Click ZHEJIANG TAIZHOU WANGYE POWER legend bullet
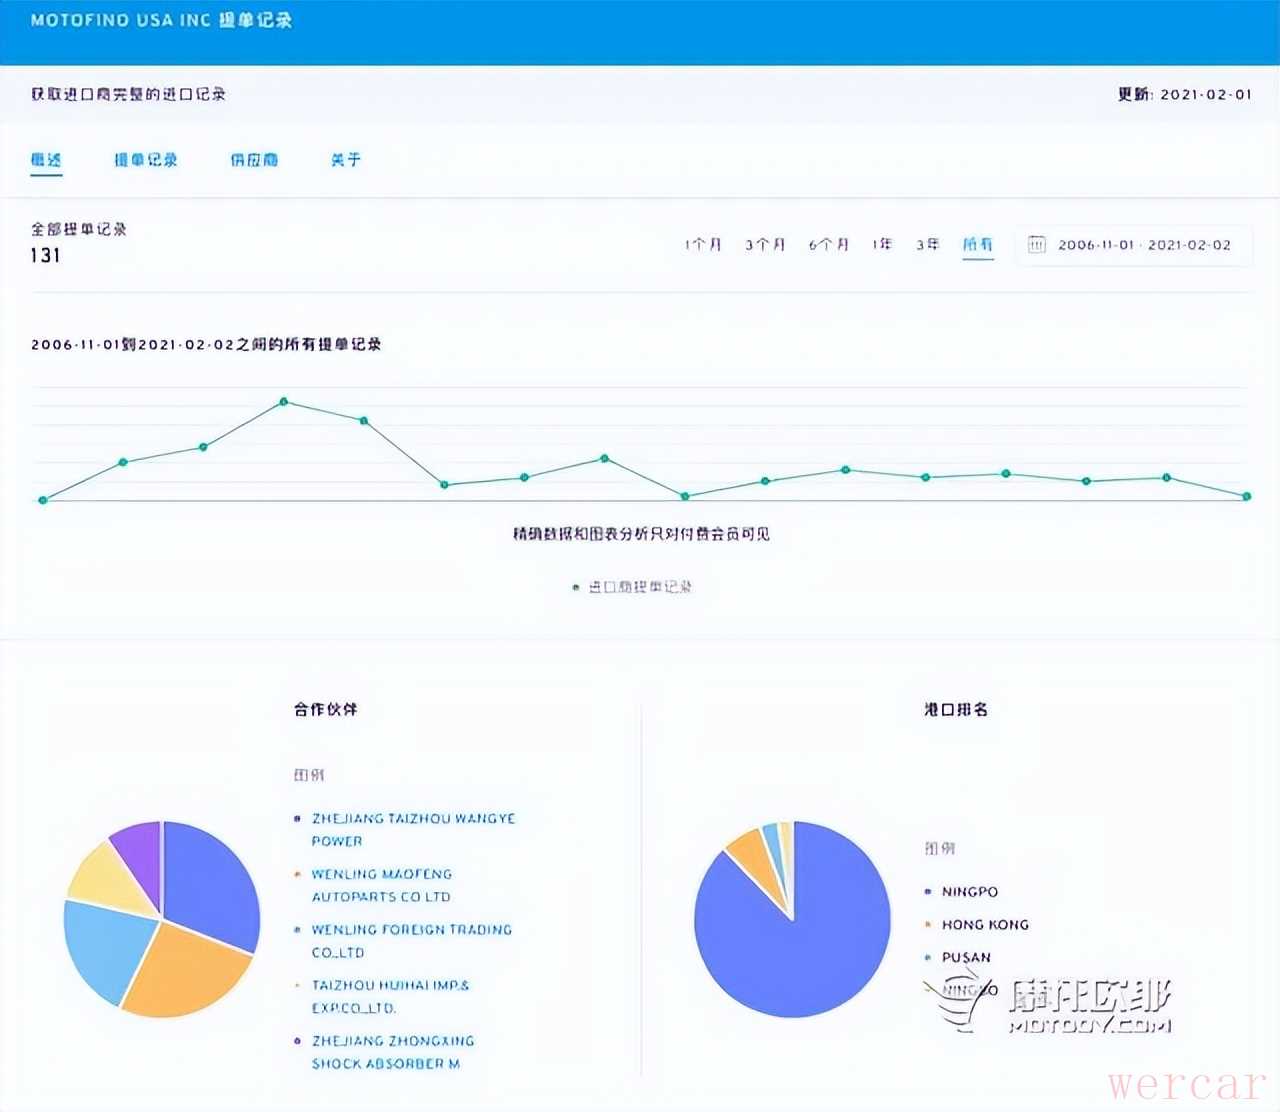Screen dimensions: 1280x1112 point(297,819)
